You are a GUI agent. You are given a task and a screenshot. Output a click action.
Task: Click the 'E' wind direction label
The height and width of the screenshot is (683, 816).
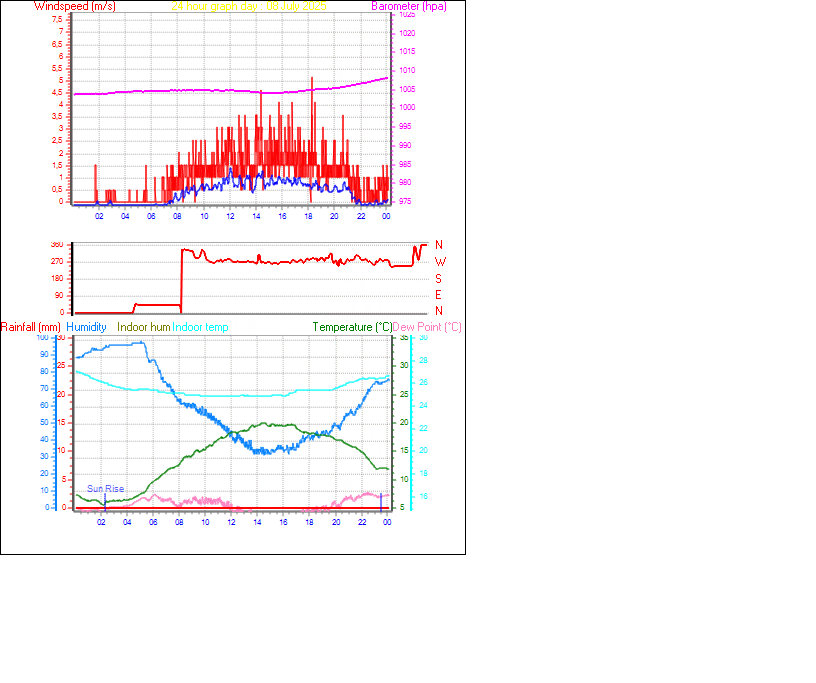pyautogui.click(x=438, y=295)
